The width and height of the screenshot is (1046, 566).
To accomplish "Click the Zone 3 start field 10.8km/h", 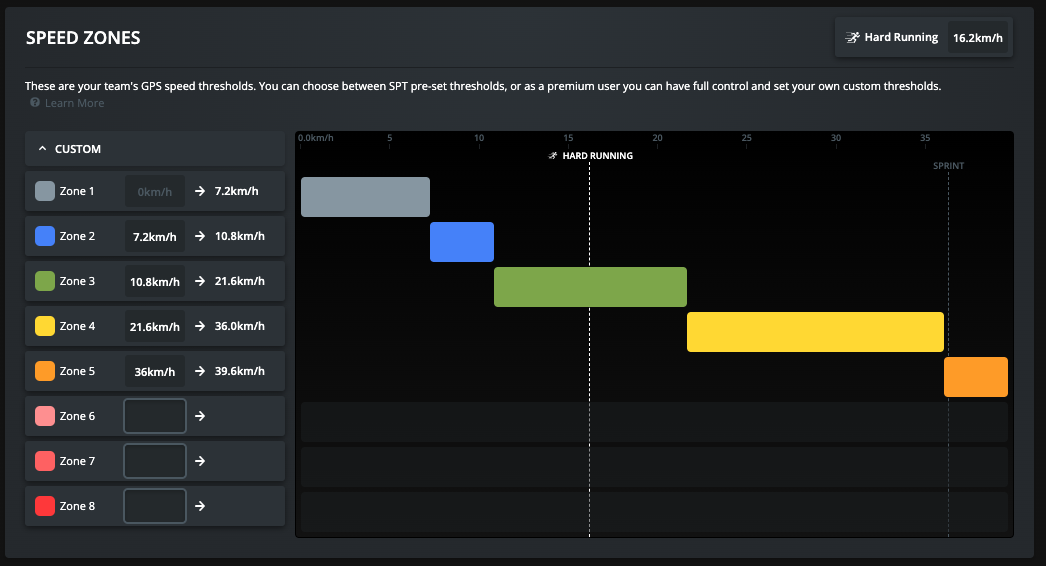I will pyautogui.click(x=155, y=282).
